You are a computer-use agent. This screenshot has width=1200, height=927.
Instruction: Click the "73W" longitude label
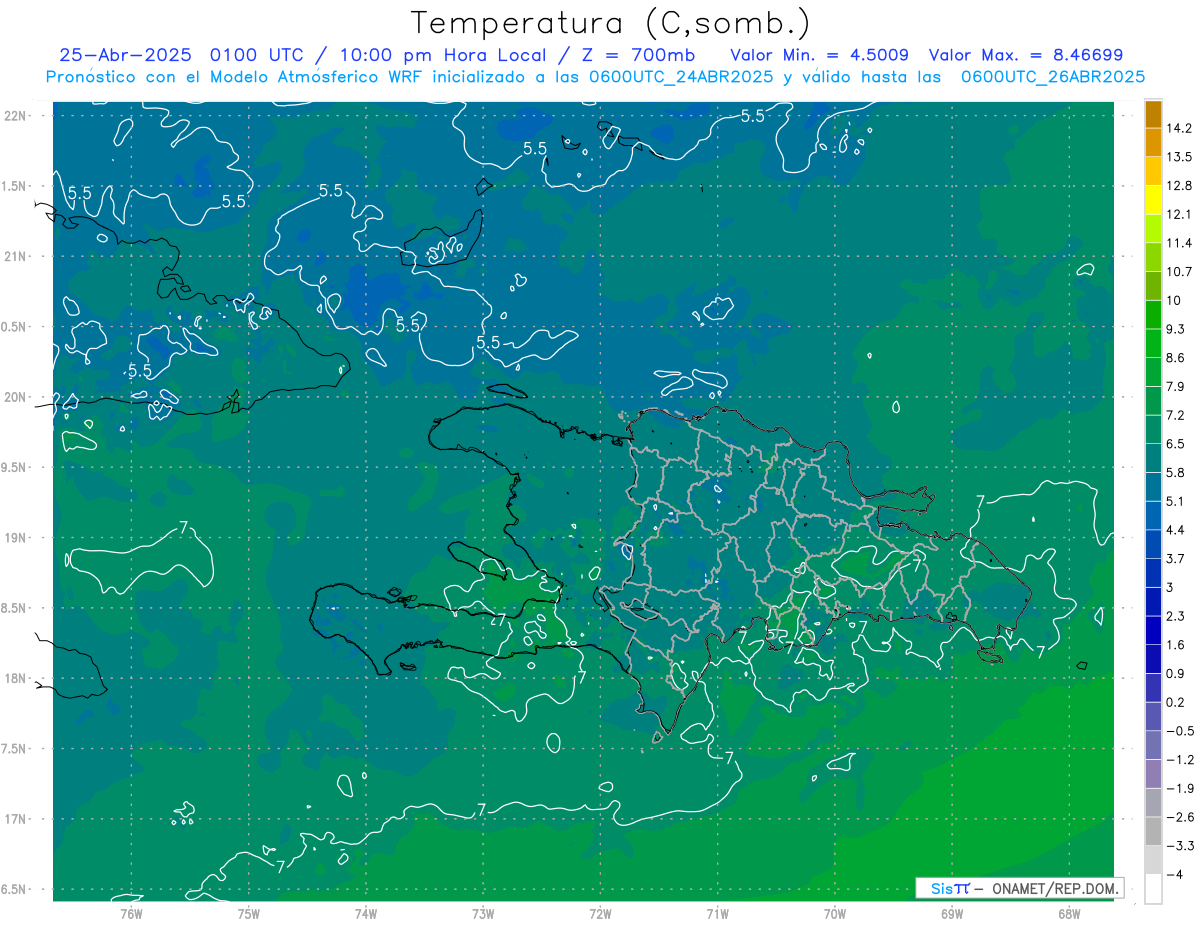pos(483,913)
